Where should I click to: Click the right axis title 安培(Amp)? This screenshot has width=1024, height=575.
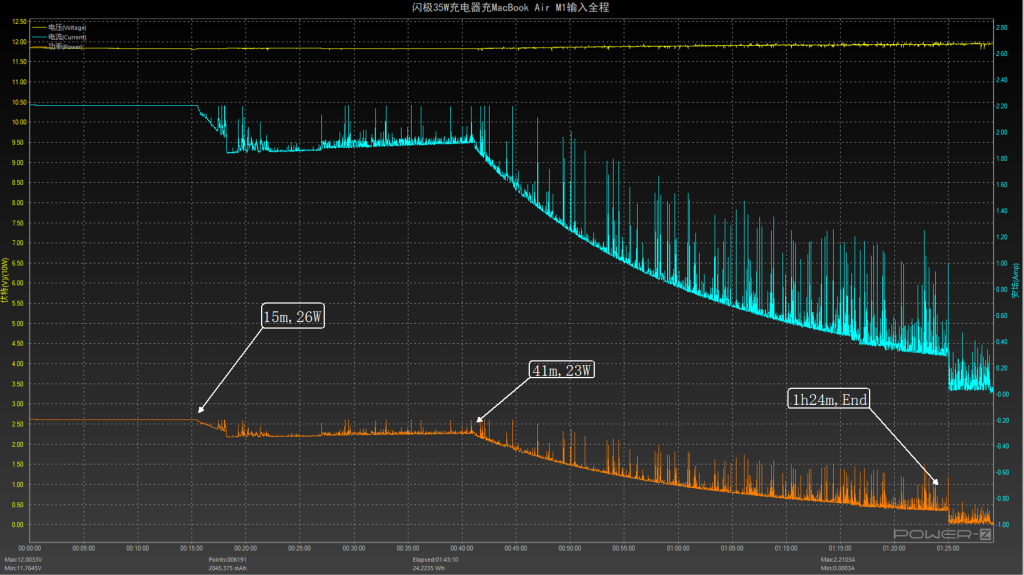(1016, 282)
